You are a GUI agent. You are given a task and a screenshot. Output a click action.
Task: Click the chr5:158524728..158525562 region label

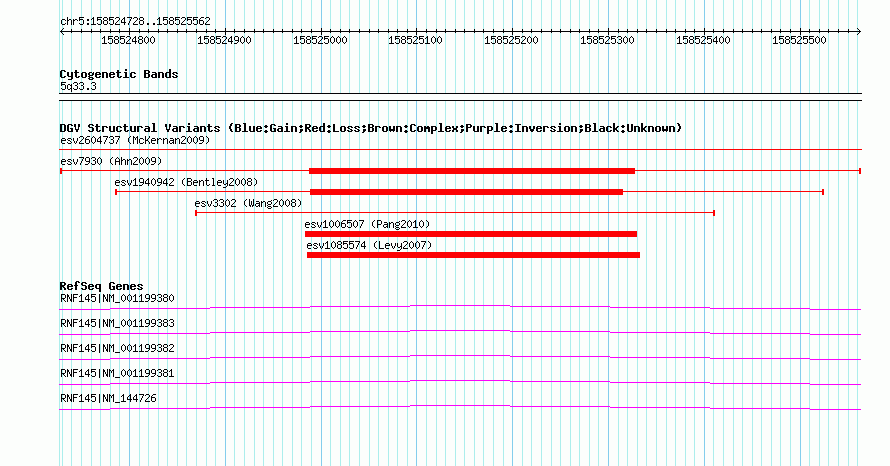click(x=135, y=21)
